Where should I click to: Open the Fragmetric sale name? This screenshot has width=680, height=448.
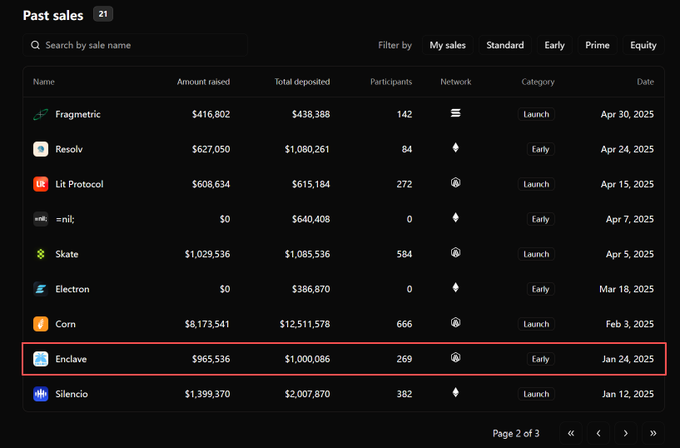pos(78,114)
